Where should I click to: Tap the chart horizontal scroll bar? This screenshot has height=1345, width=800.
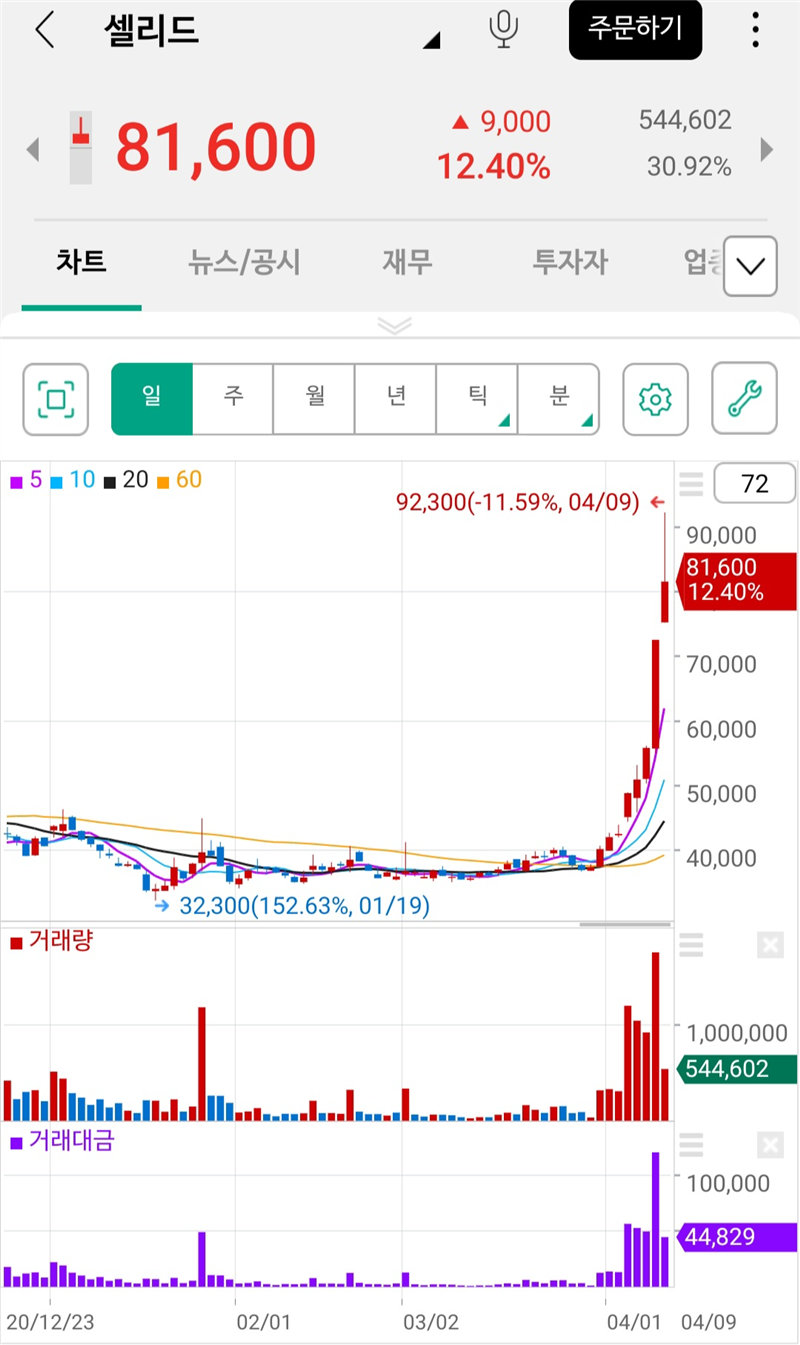(x=626, y=924)
